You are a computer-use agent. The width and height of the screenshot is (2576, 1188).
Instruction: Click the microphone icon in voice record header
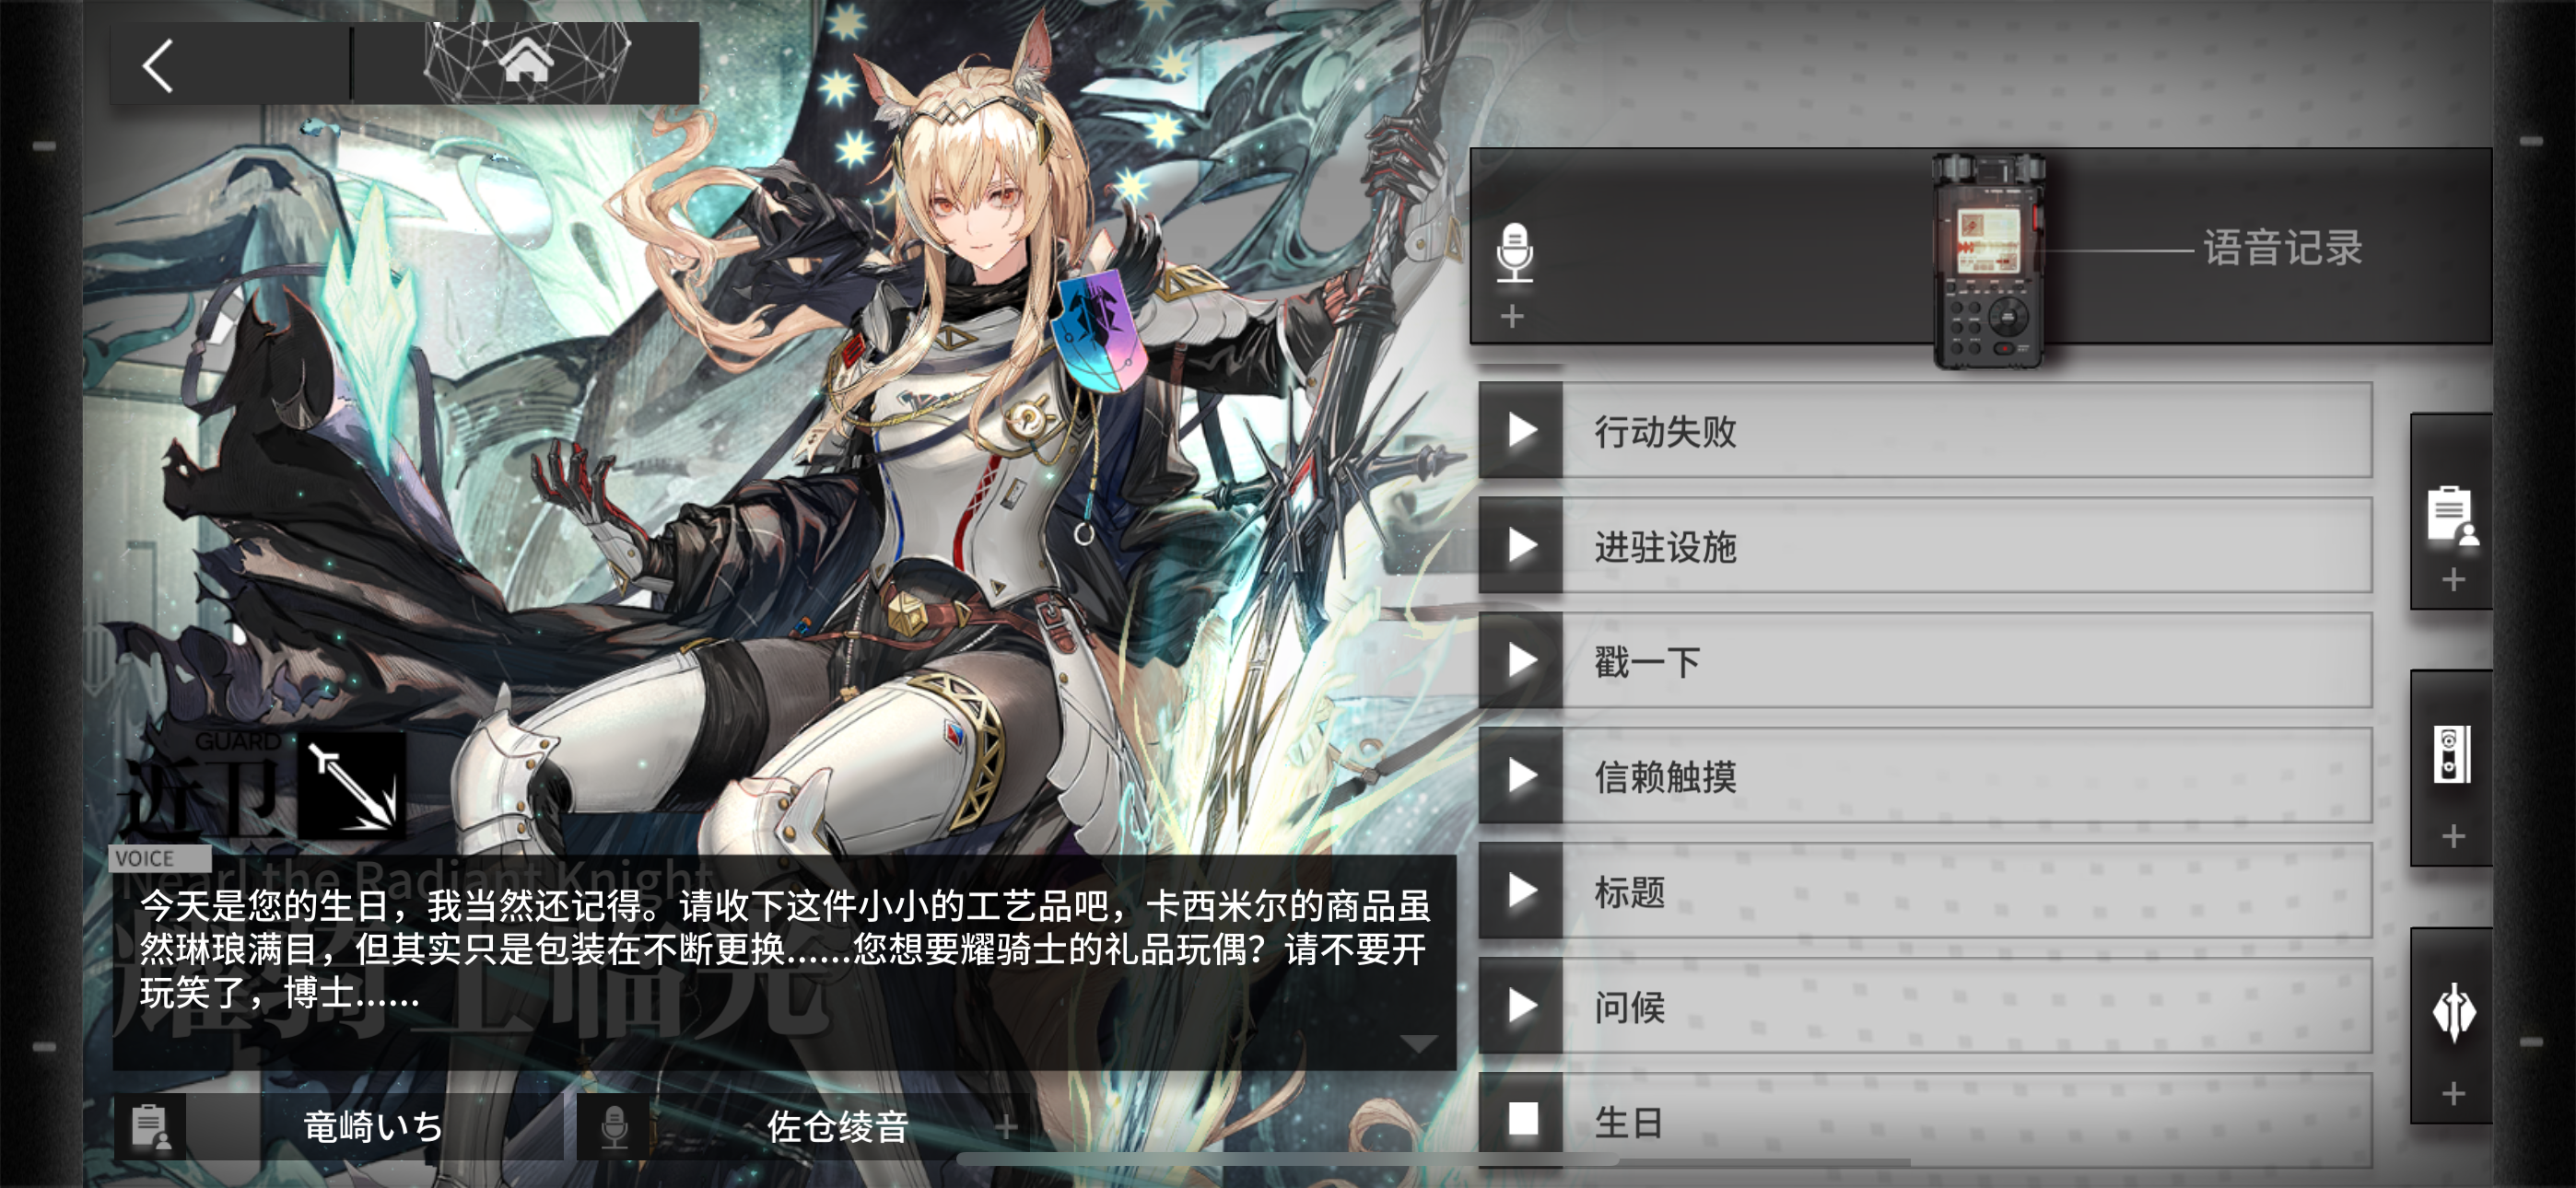(1514, 252)
